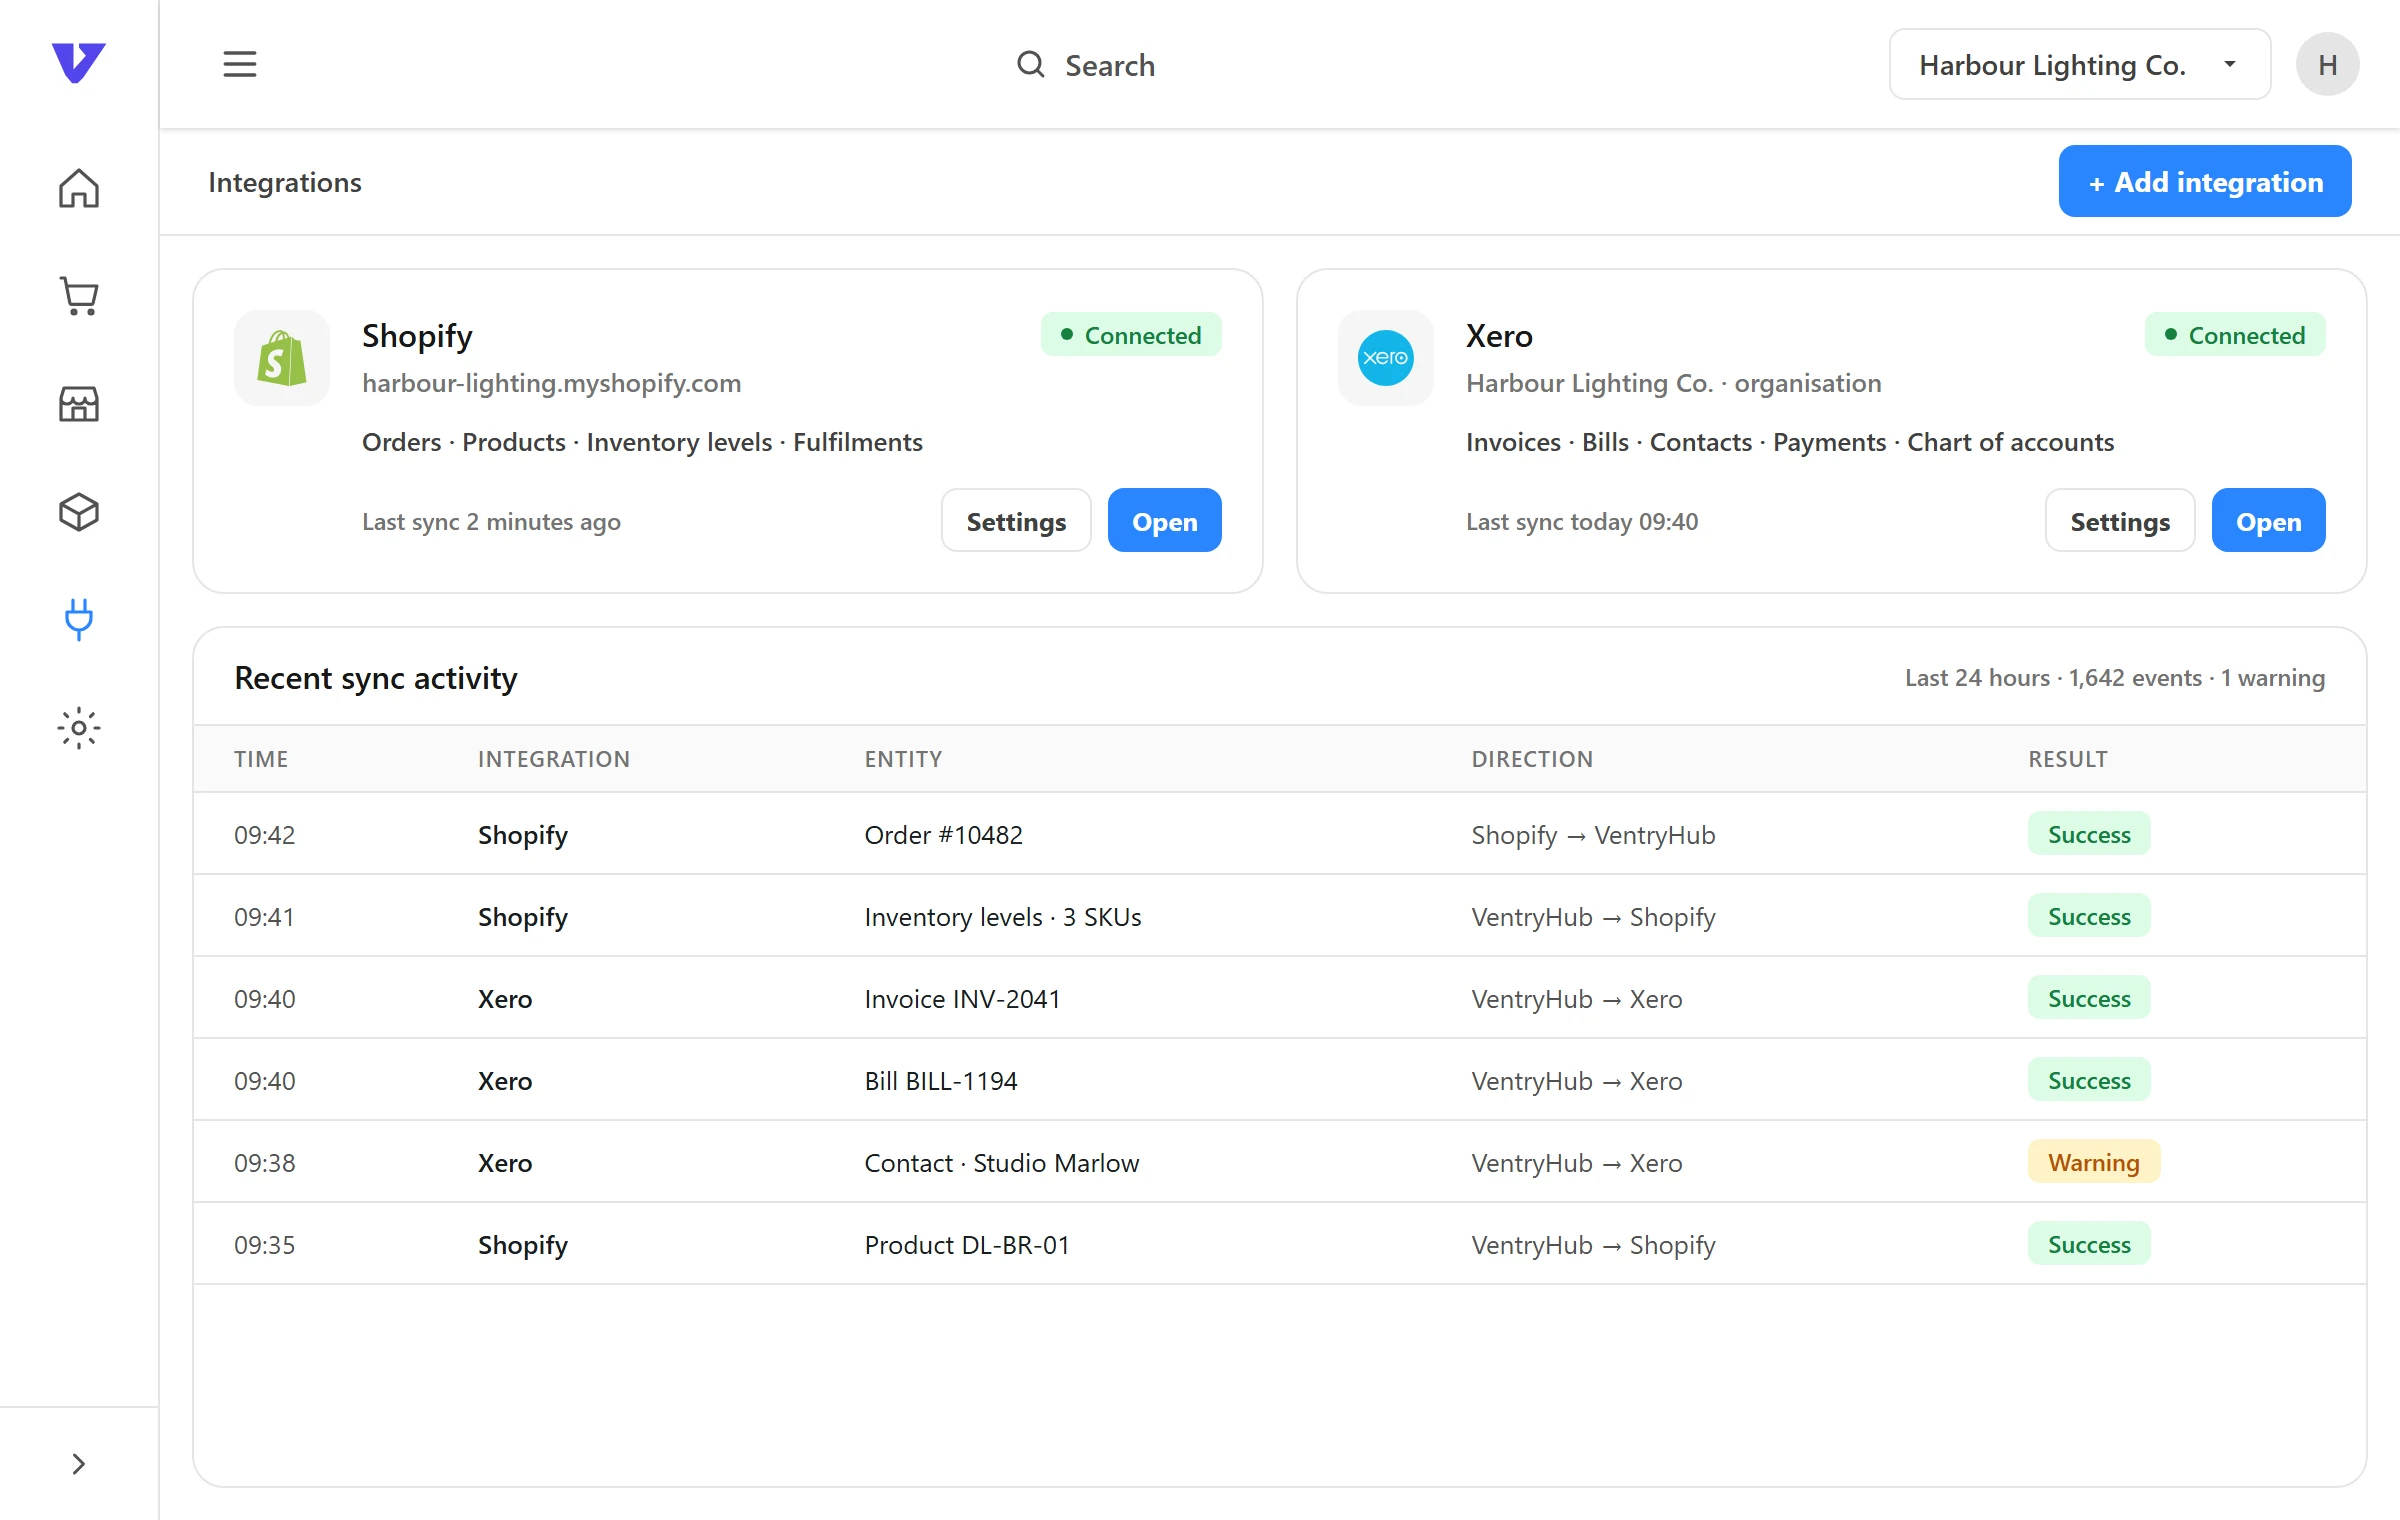Click the Integrations page title

[x=285, y=182]
